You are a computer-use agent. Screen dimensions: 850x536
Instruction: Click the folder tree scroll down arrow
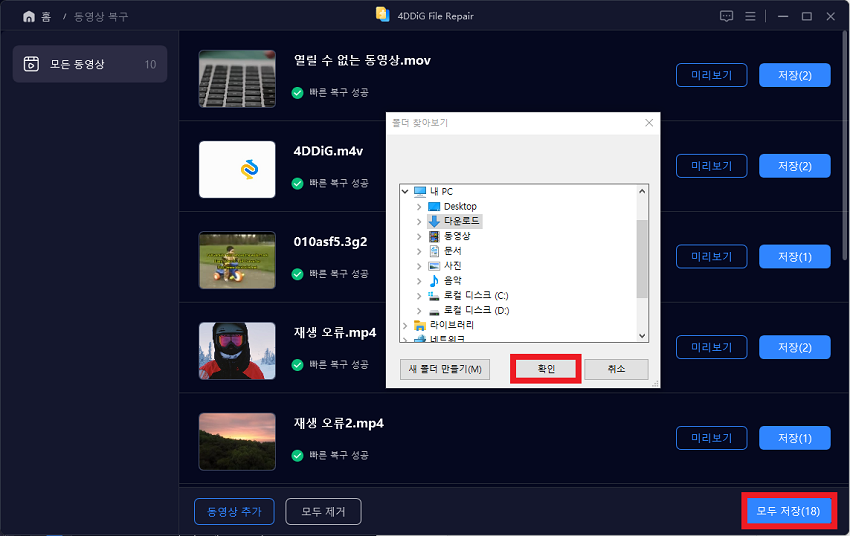tap(642, 336)
